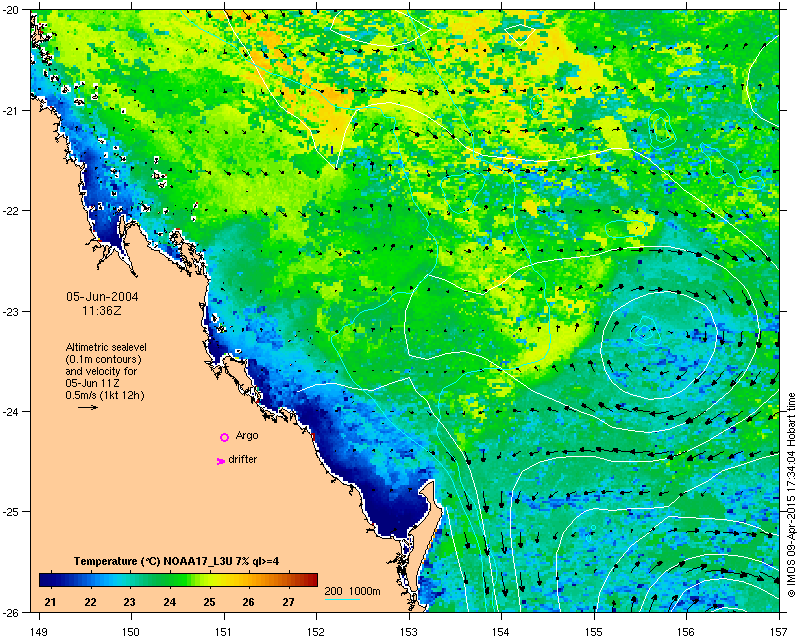The height and width of the screenshot is (640, 800).
Task: Click the longitude axis label 149
Action: pos(39,632)
